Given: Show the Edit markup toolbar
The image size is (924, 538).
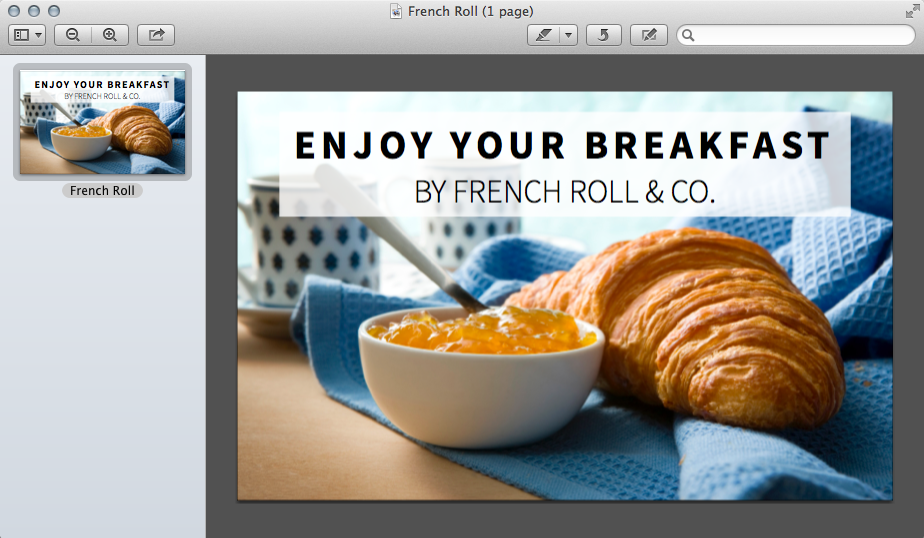Looking at the screenshot, I should (x=649, y=35).
